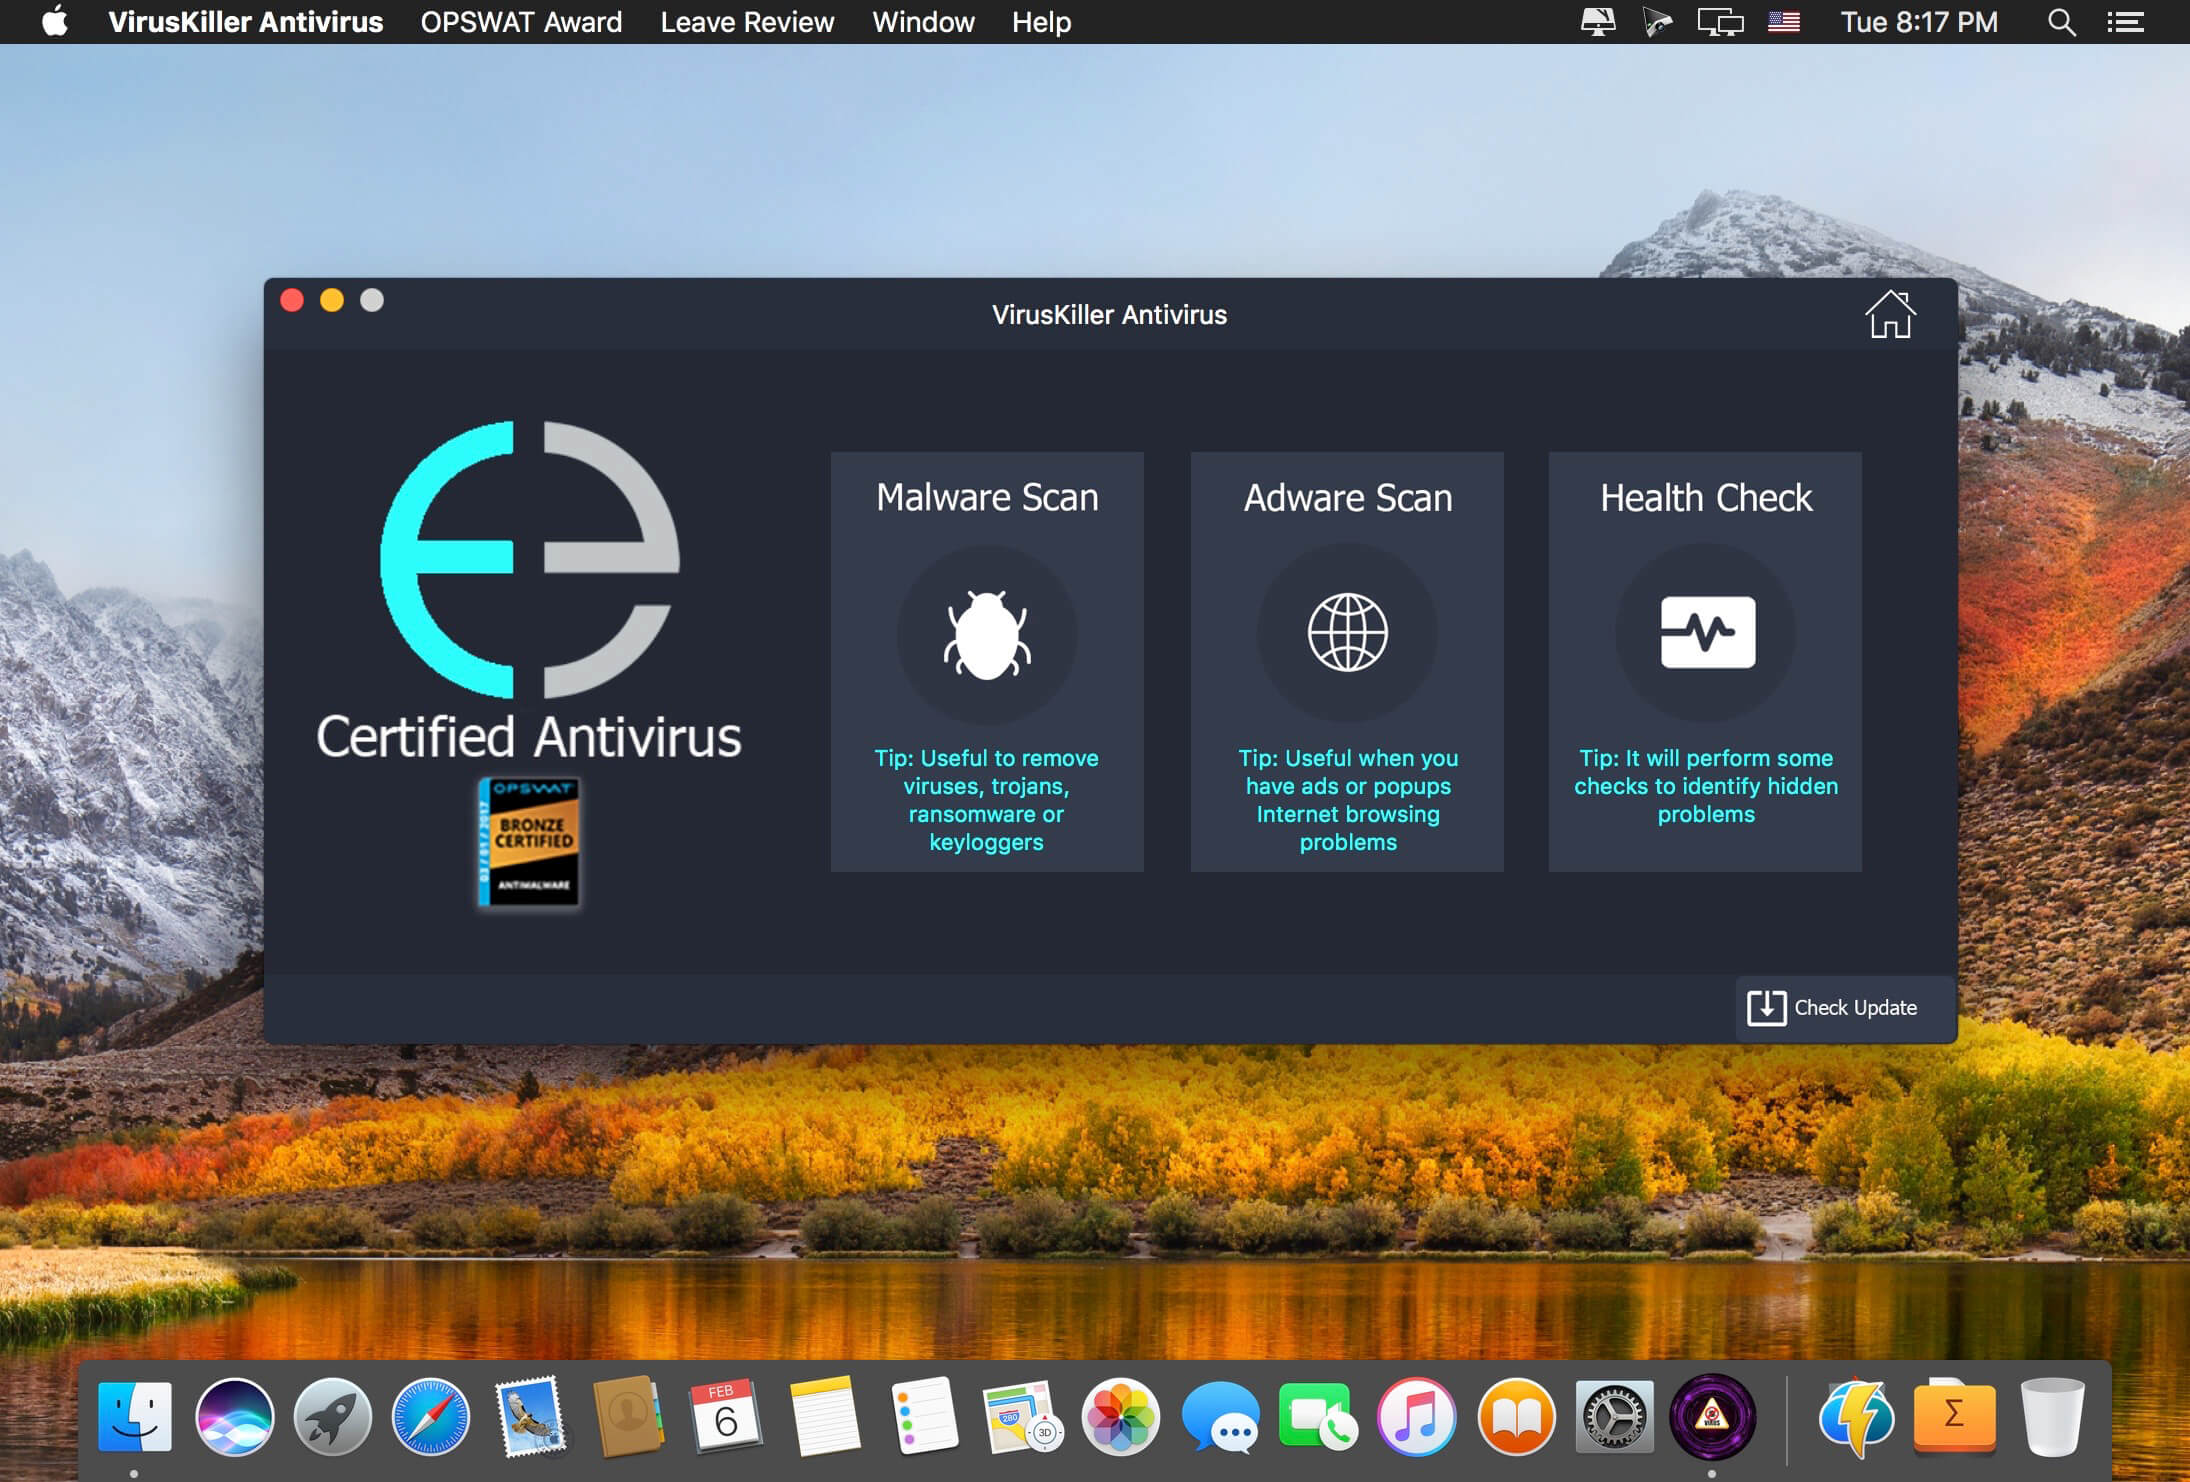
Task: Click the Health Check card title
Action: (x=1706, y=498)
